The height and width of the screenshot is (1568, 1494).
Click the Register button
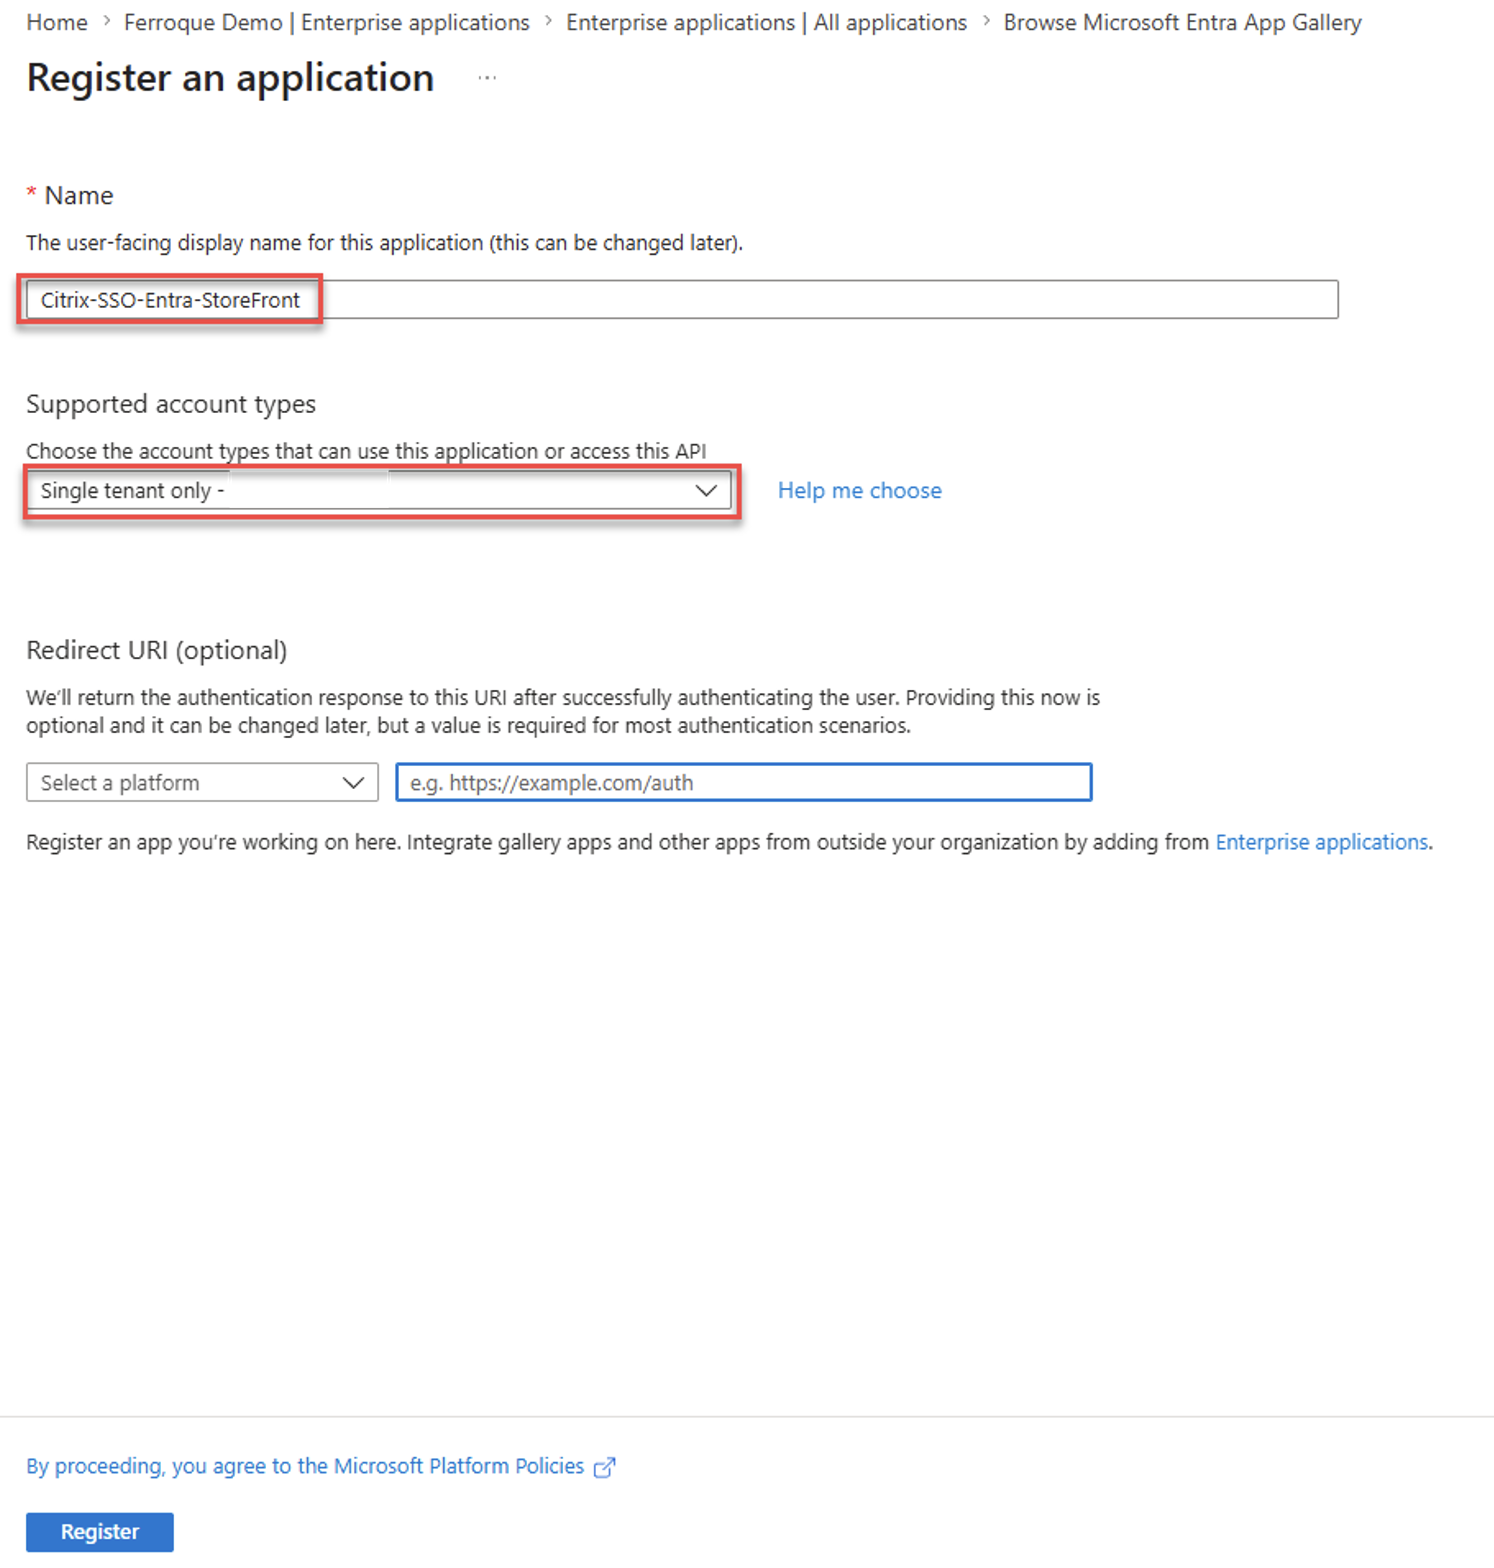pos(100,1532)
